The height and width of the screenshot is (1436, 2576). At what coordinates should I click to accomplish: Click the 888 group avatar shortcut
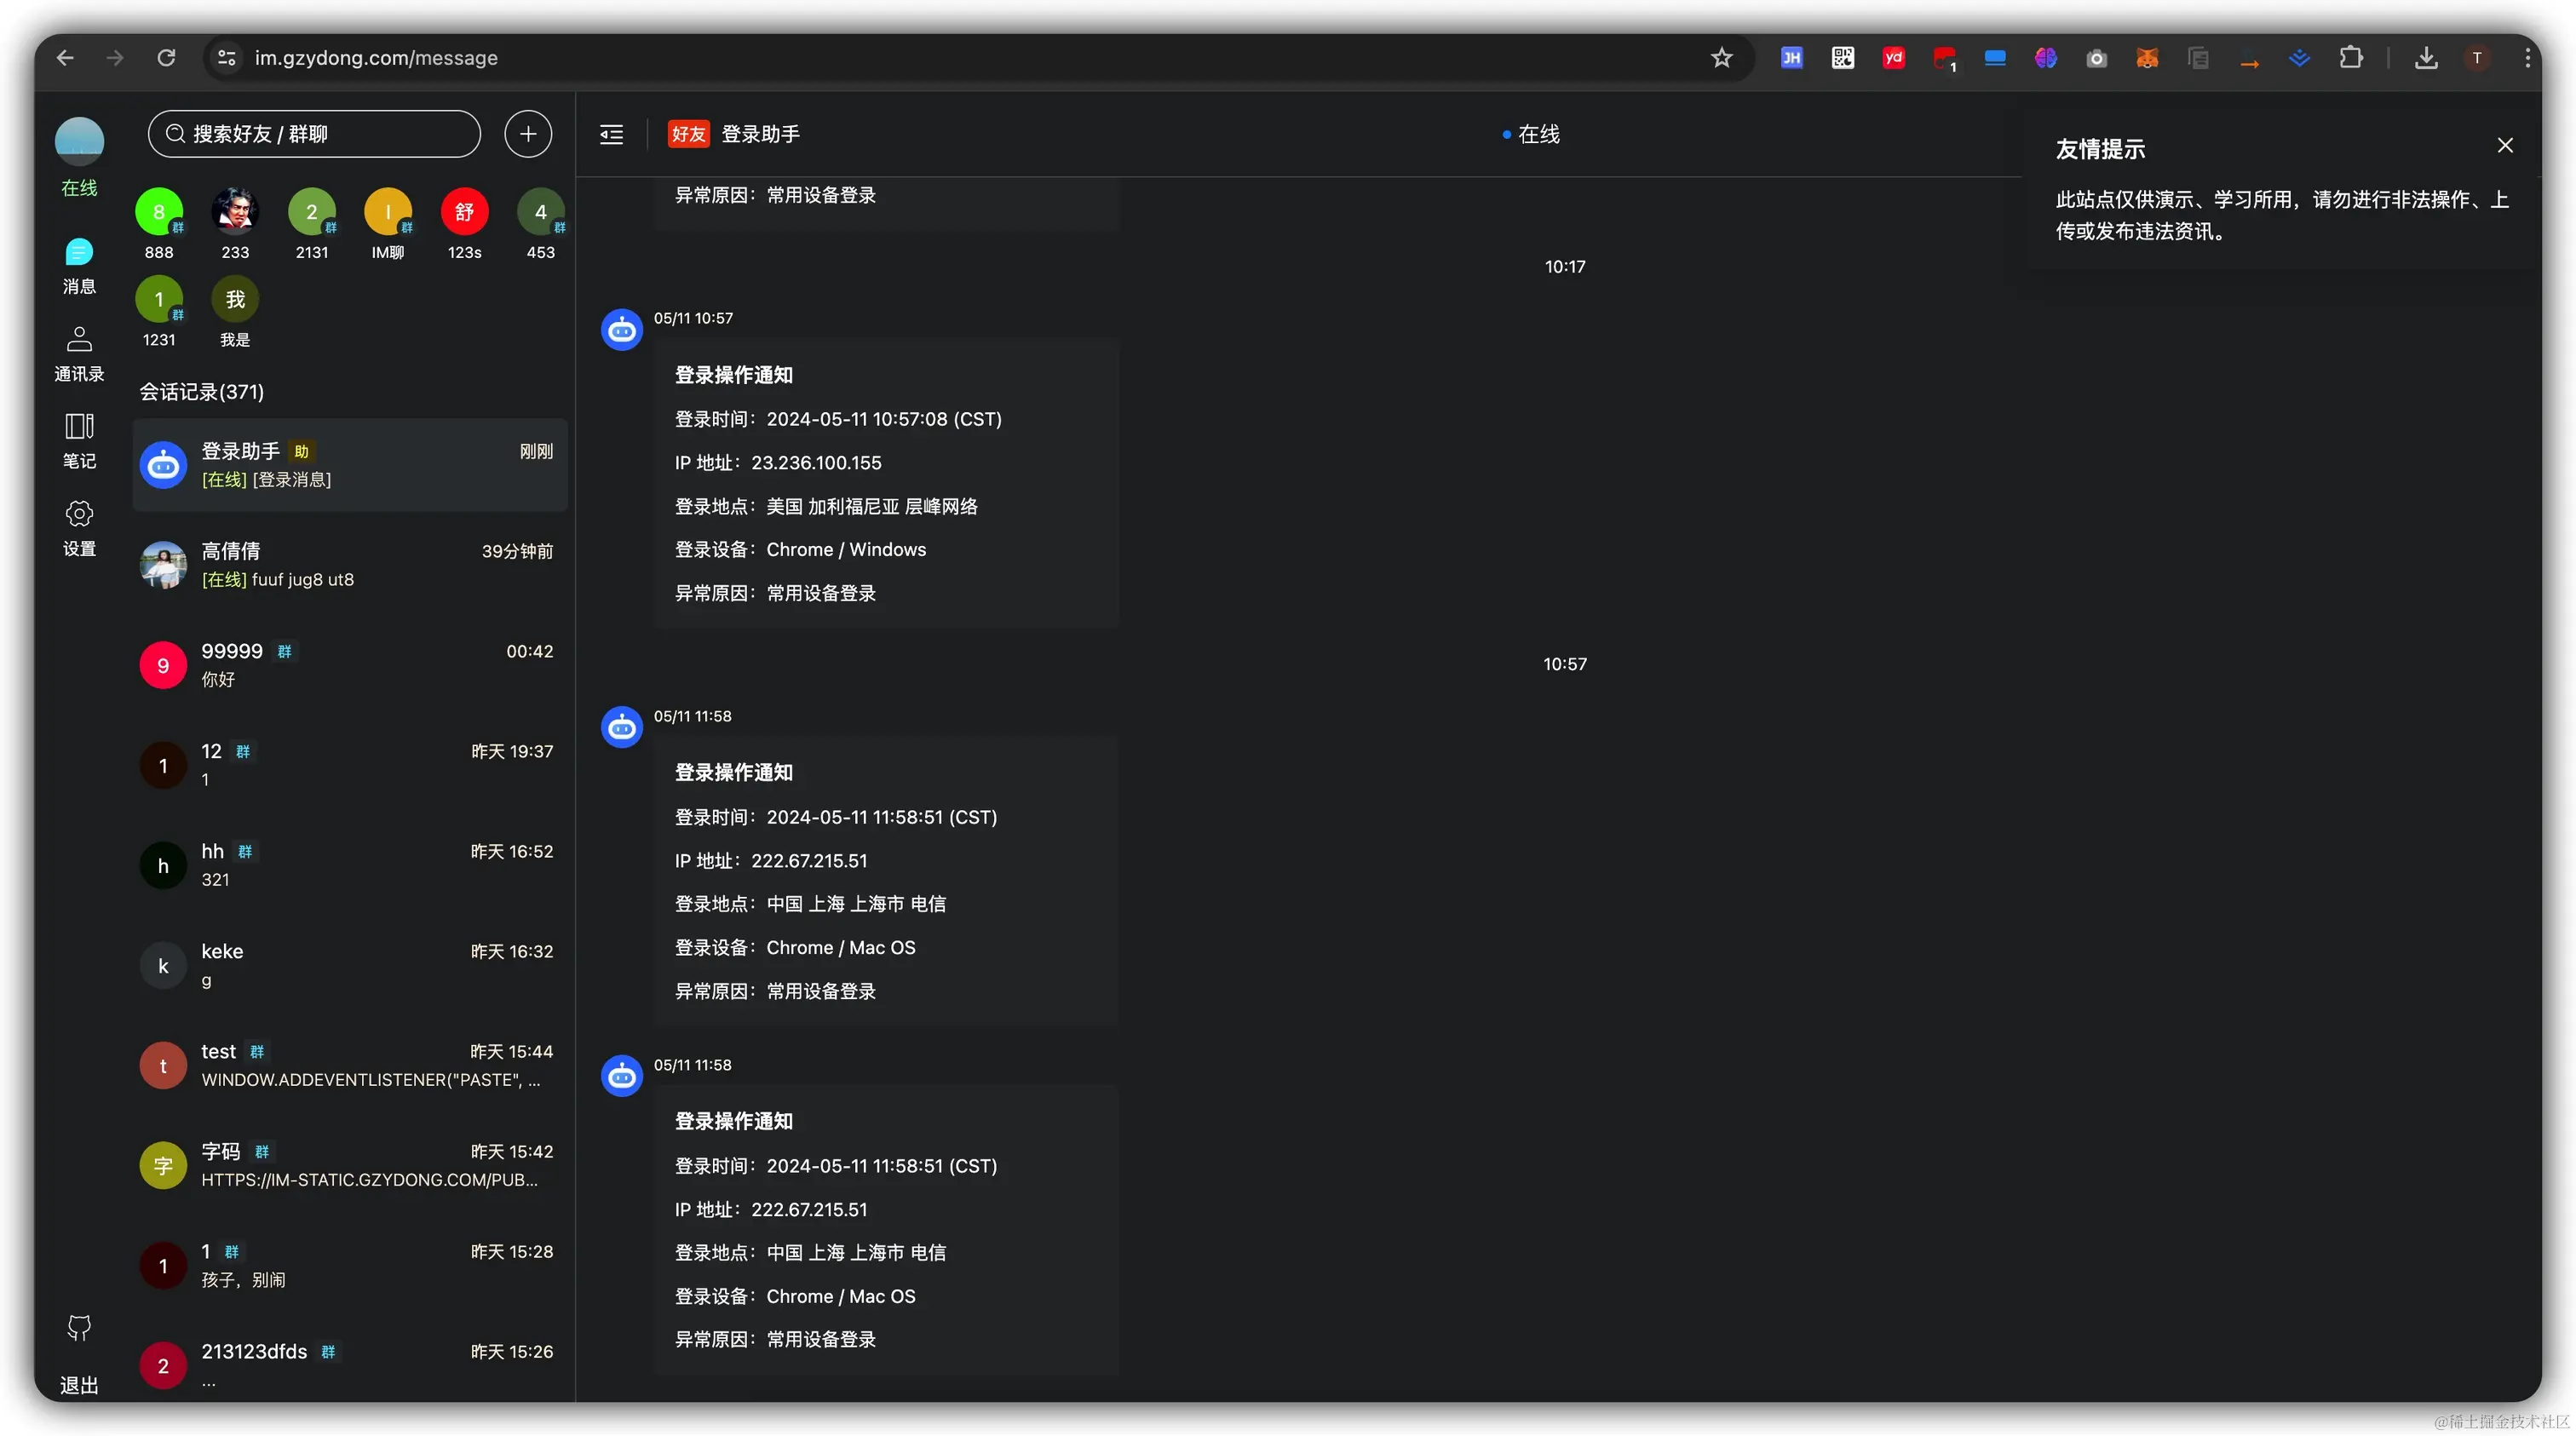coord(159,212)
